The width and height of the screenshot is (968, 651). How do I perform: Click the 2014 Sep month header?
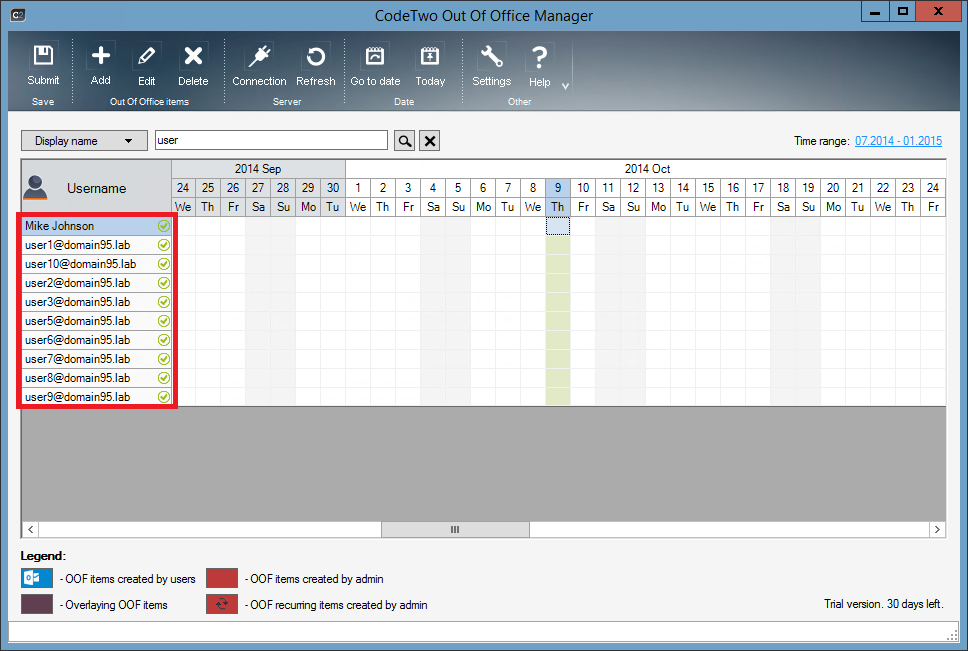coord(258,169)
